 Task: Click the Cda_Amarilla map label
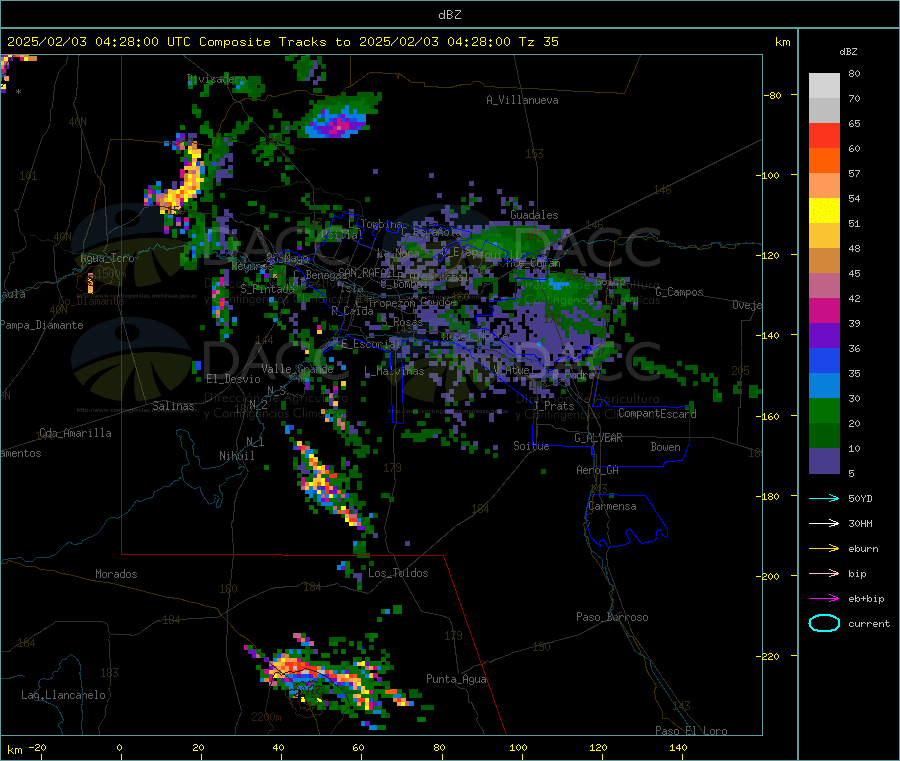tap(75, 433)
